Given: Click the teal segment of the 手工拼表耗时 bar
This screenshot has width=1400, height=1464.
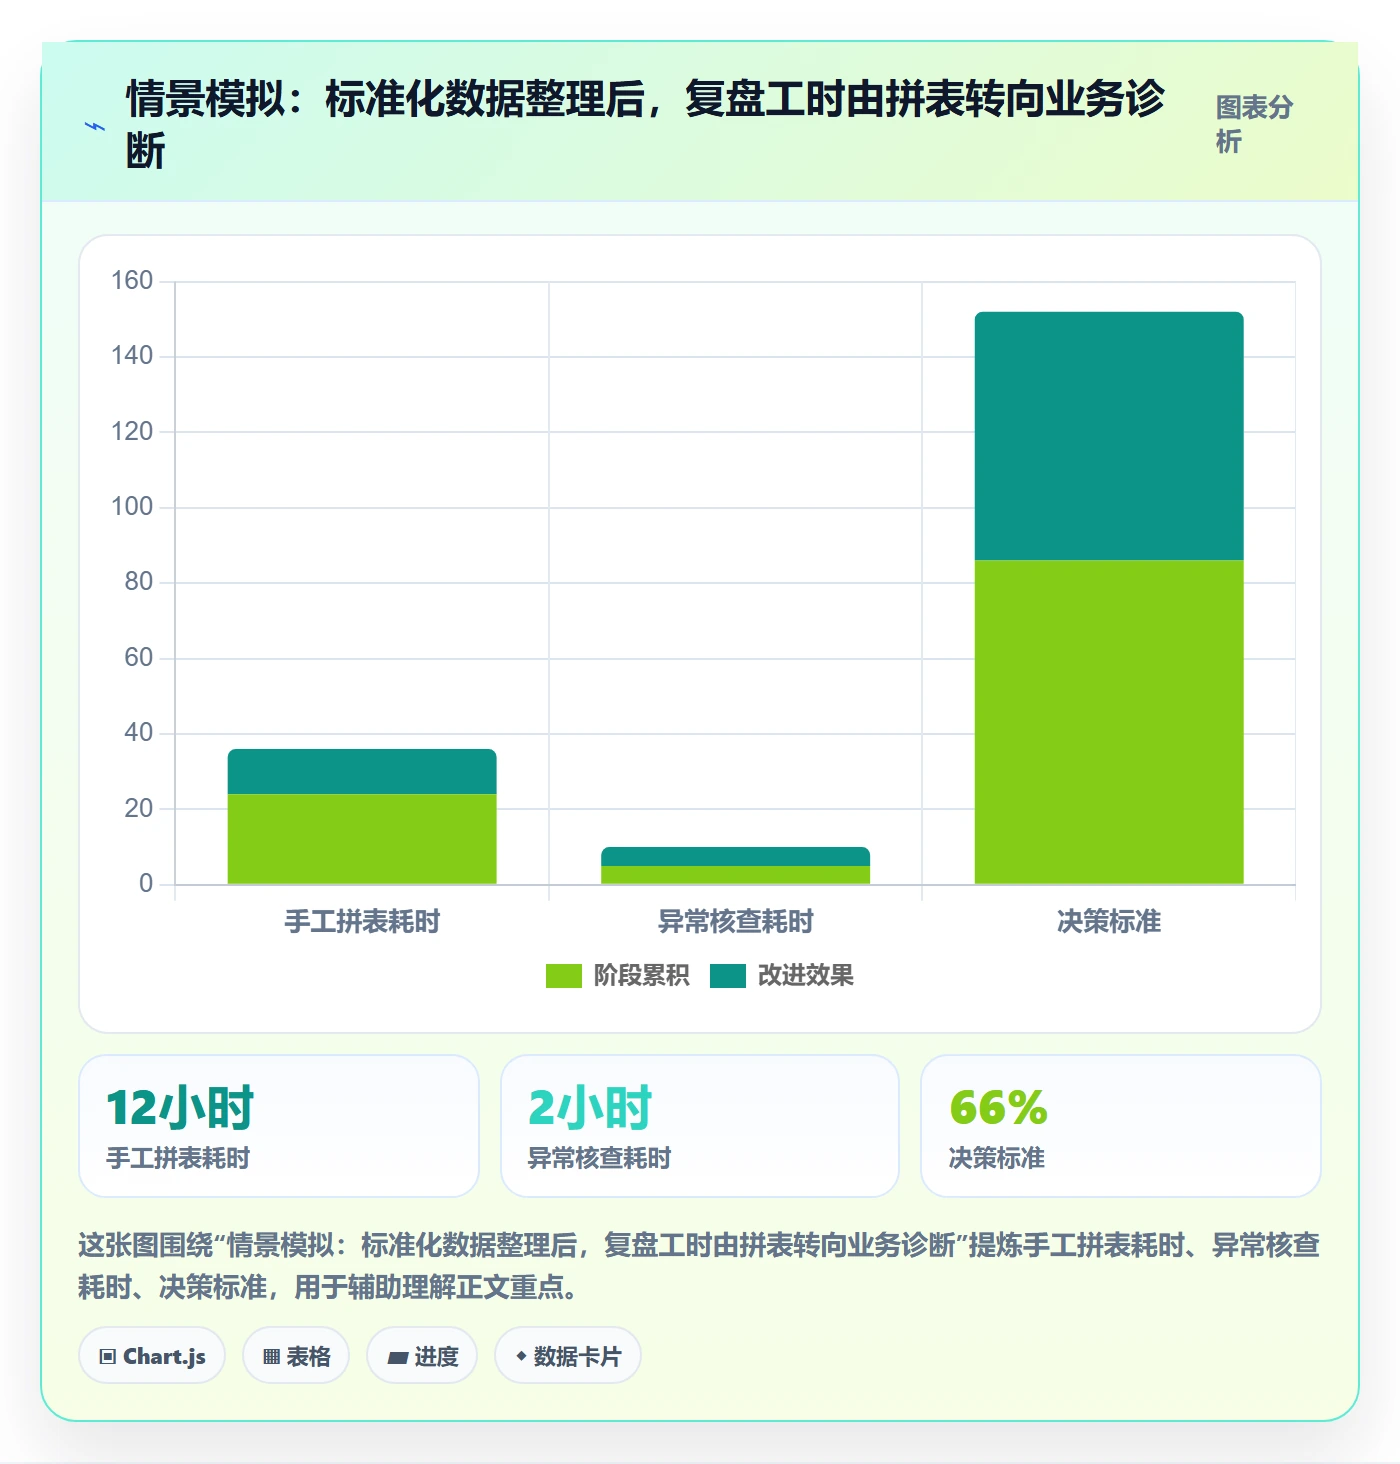Looking at the screenshot, I should (362, 771).
